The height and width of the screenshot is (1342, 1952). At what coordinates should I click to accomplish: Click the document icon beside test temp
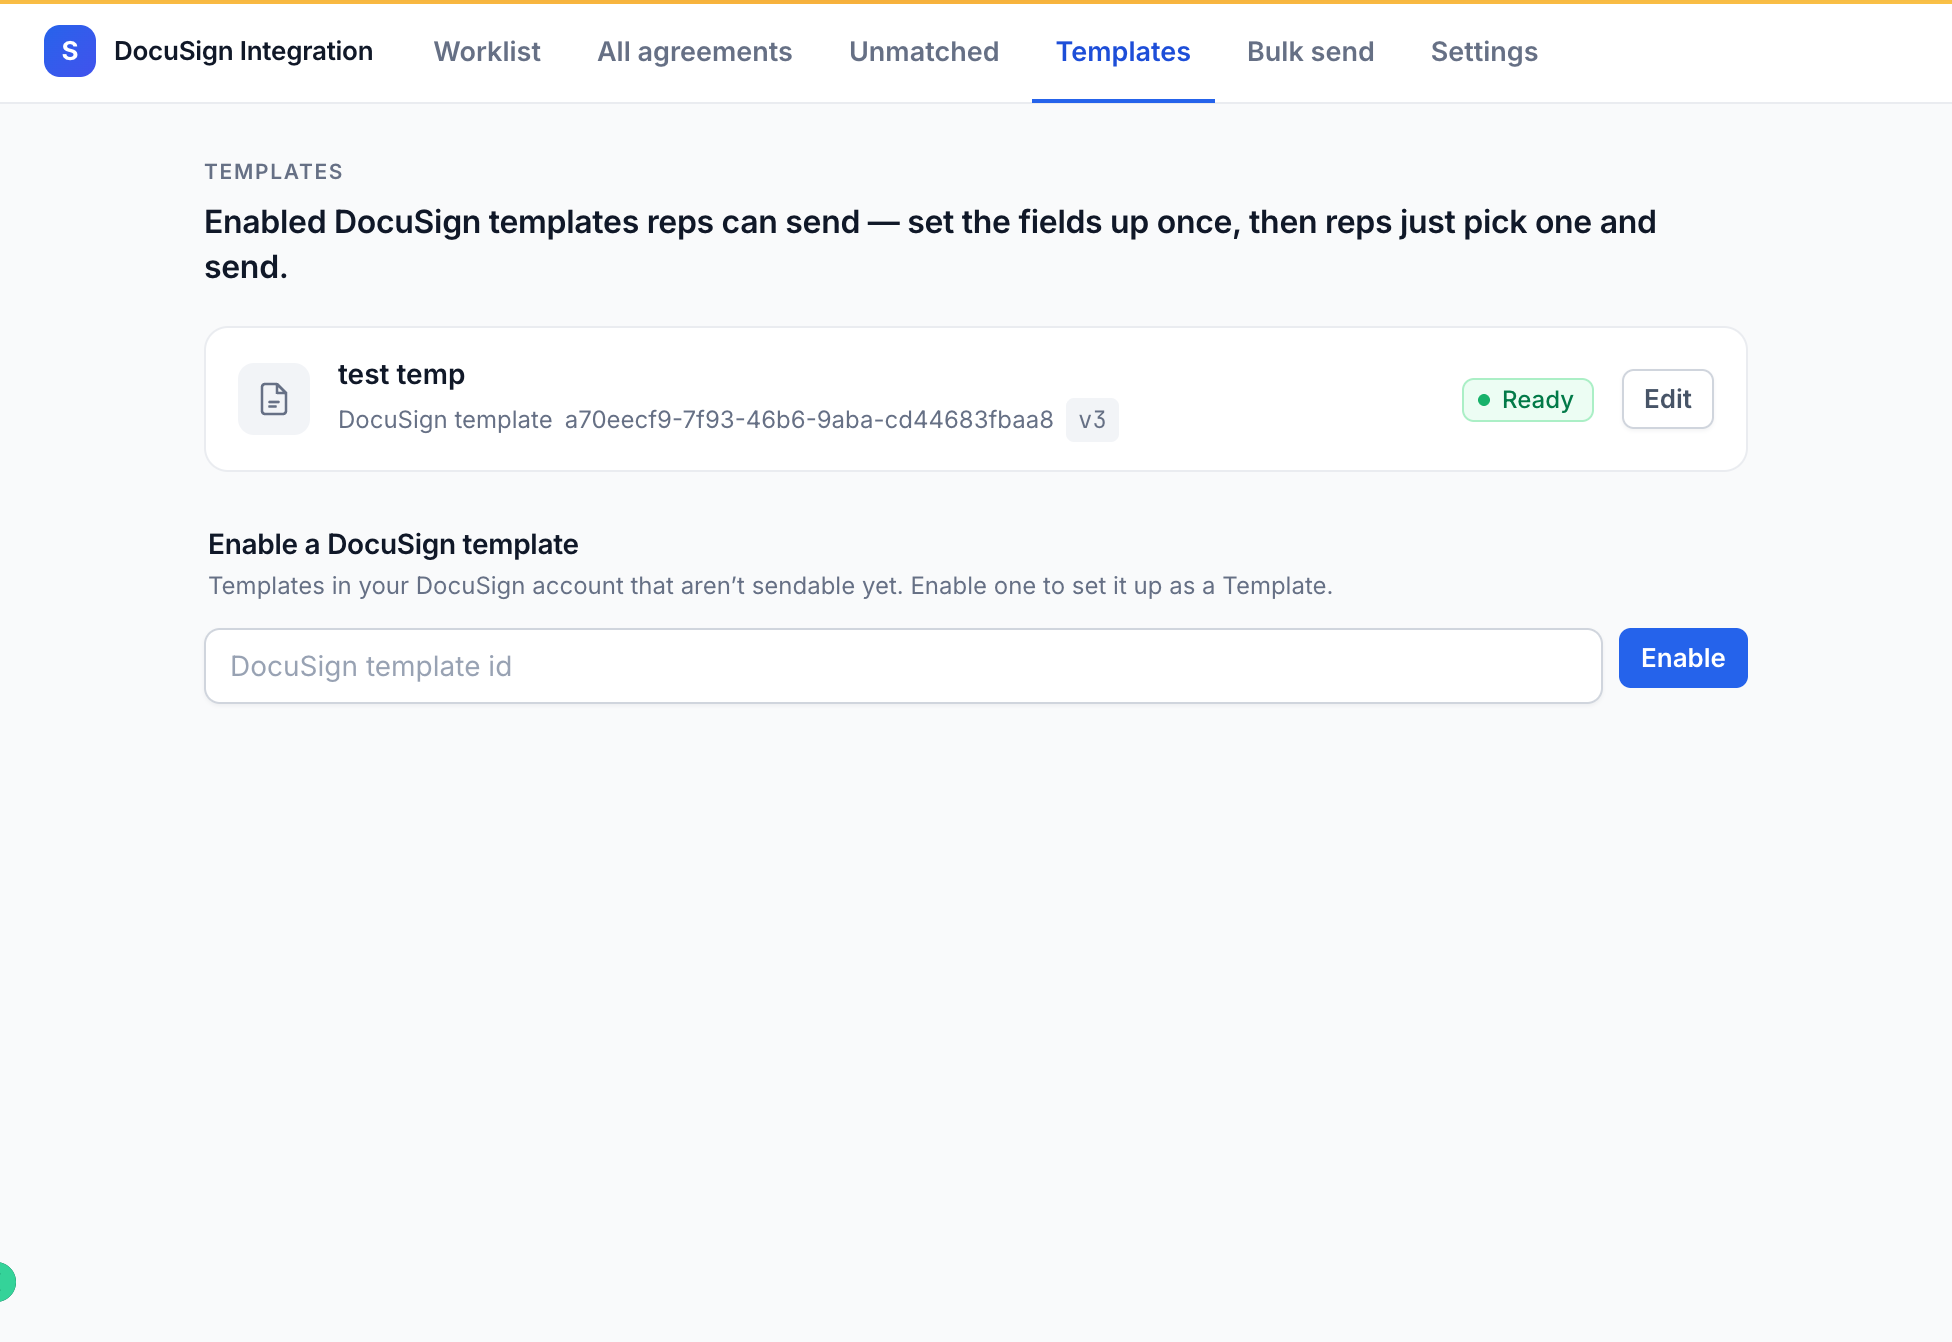click(274, 399)
